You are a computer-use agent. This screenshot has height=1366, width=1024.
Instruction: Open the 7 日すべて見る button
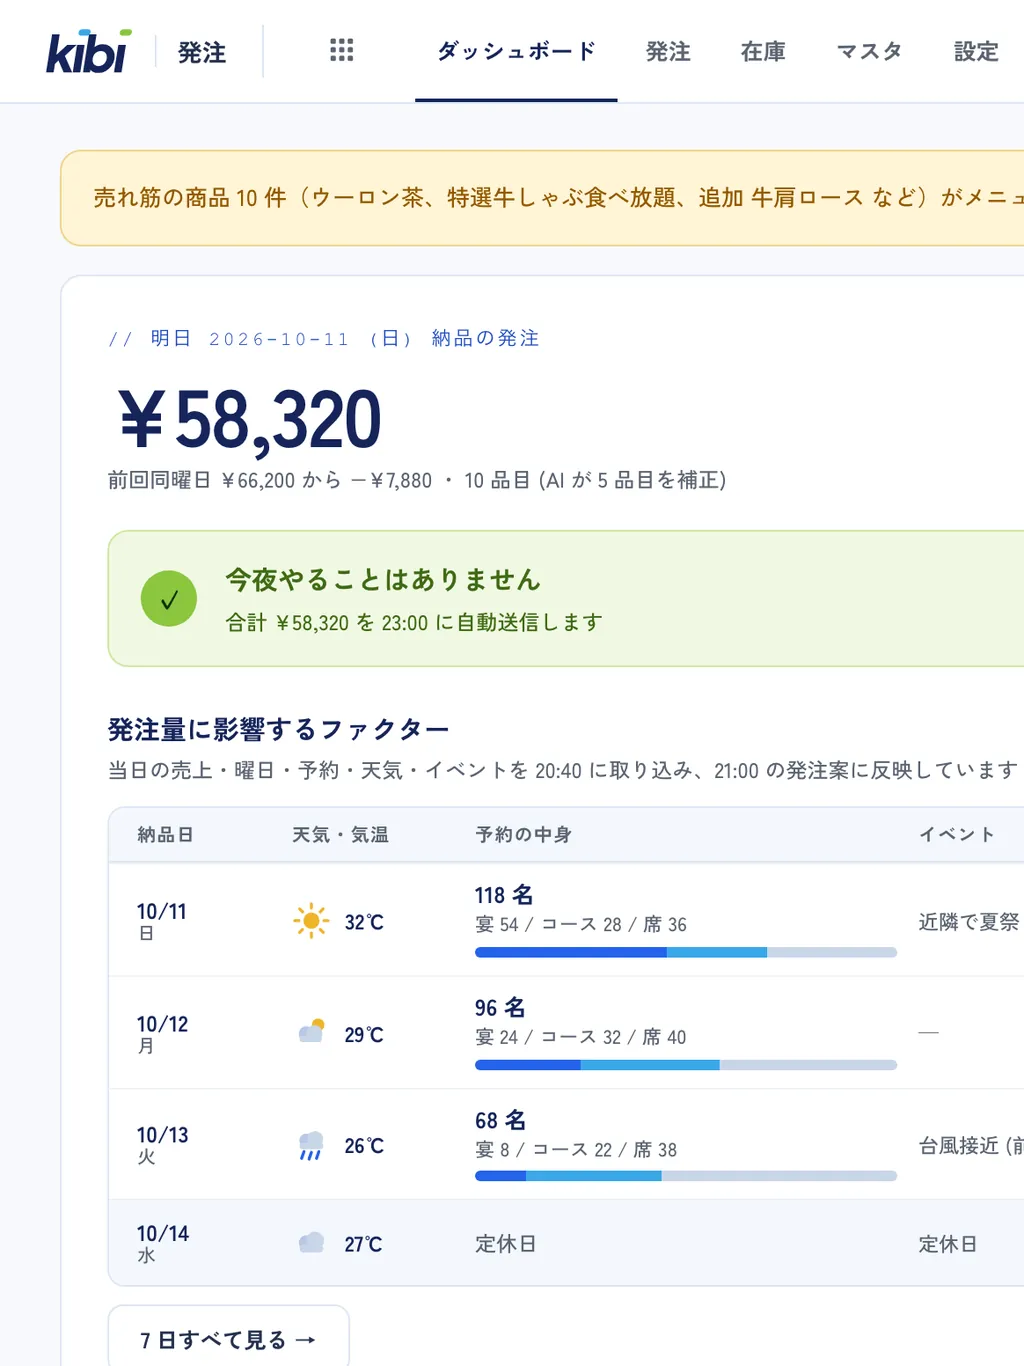(229, 1339)
